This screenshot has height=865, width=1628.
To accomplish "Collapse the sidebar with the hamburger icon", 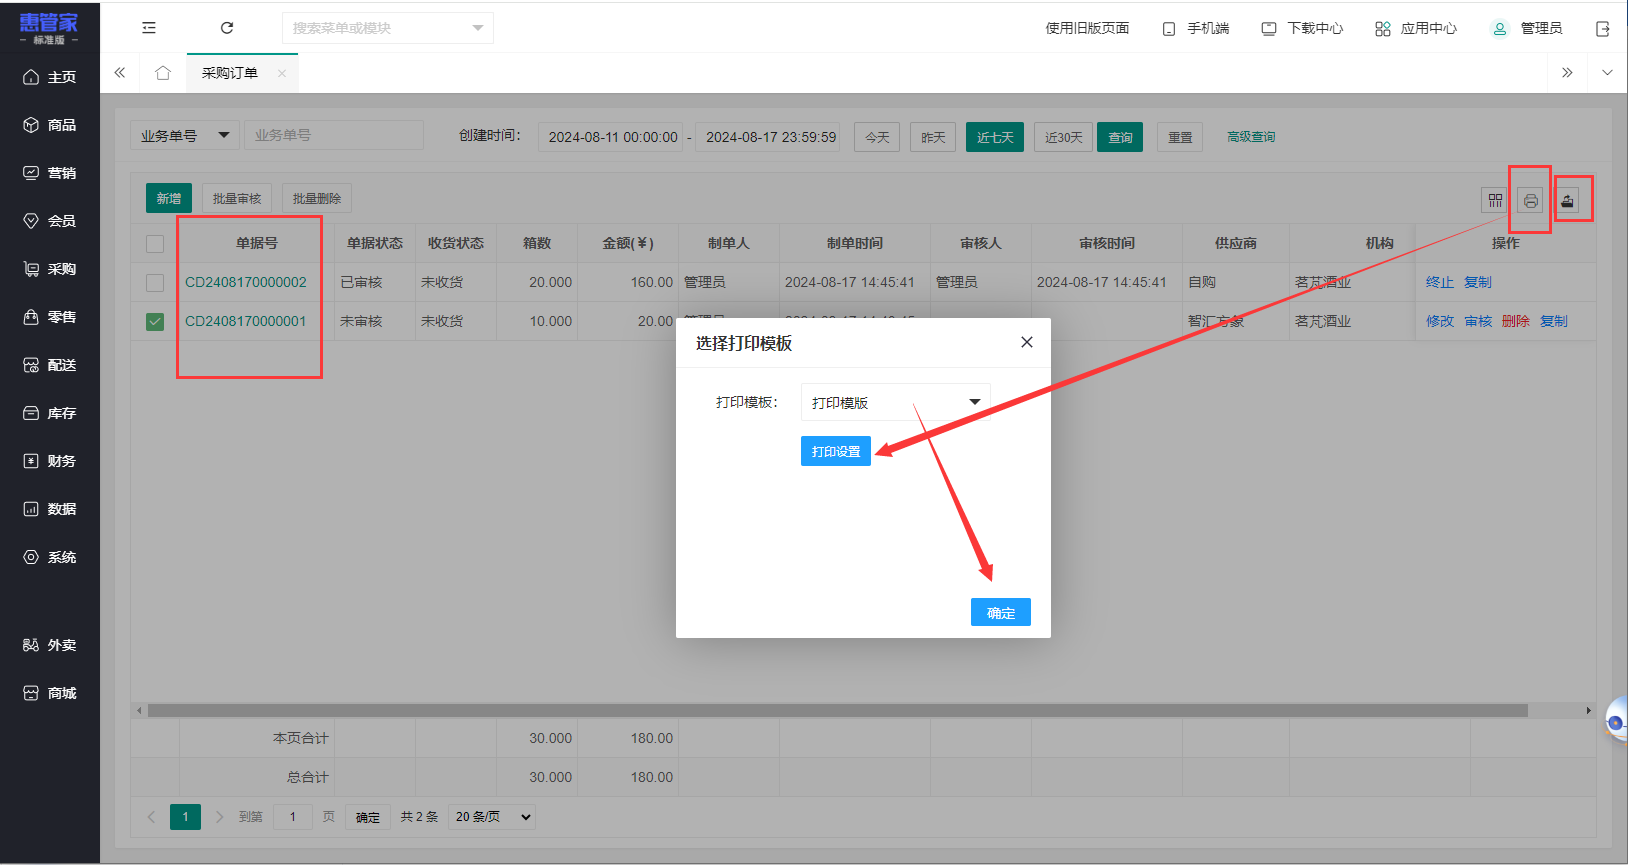I will [x=149, y=28].
